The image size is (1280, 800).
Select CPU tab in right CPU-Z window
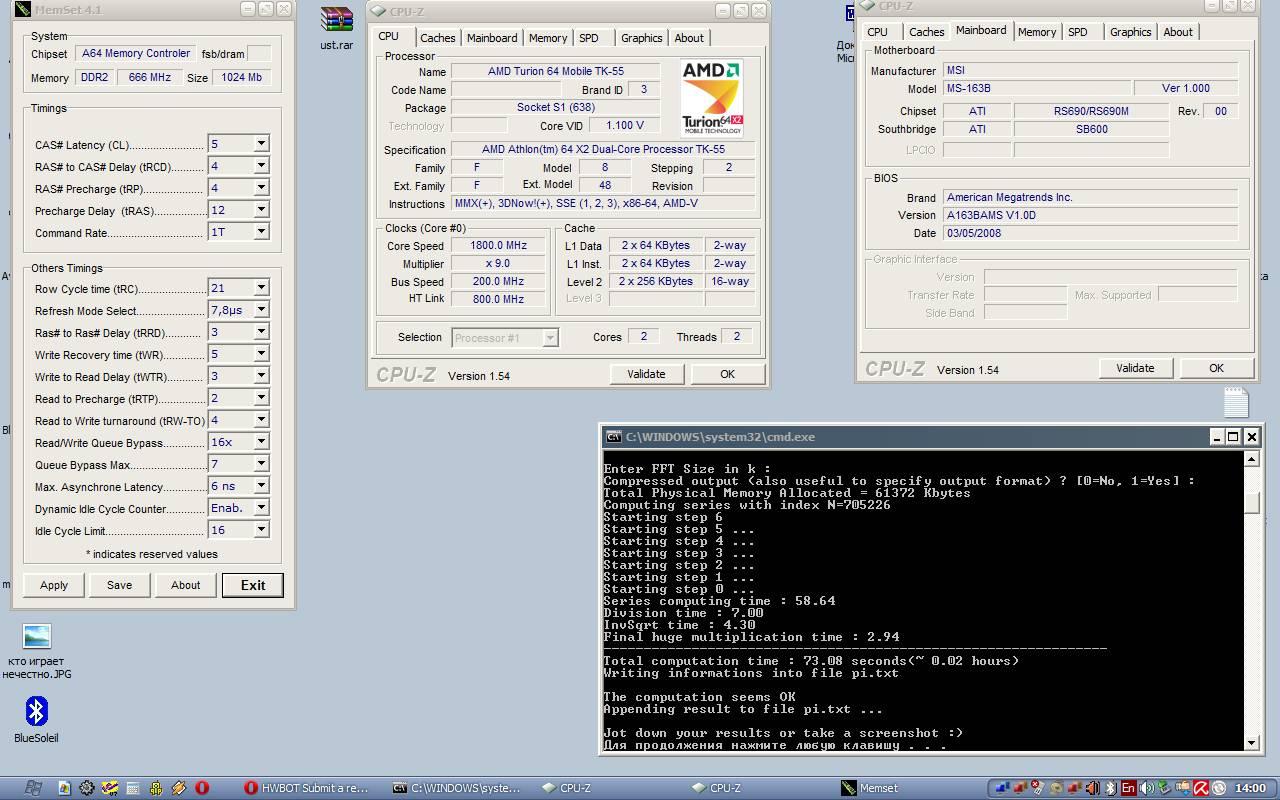point(877,32)
